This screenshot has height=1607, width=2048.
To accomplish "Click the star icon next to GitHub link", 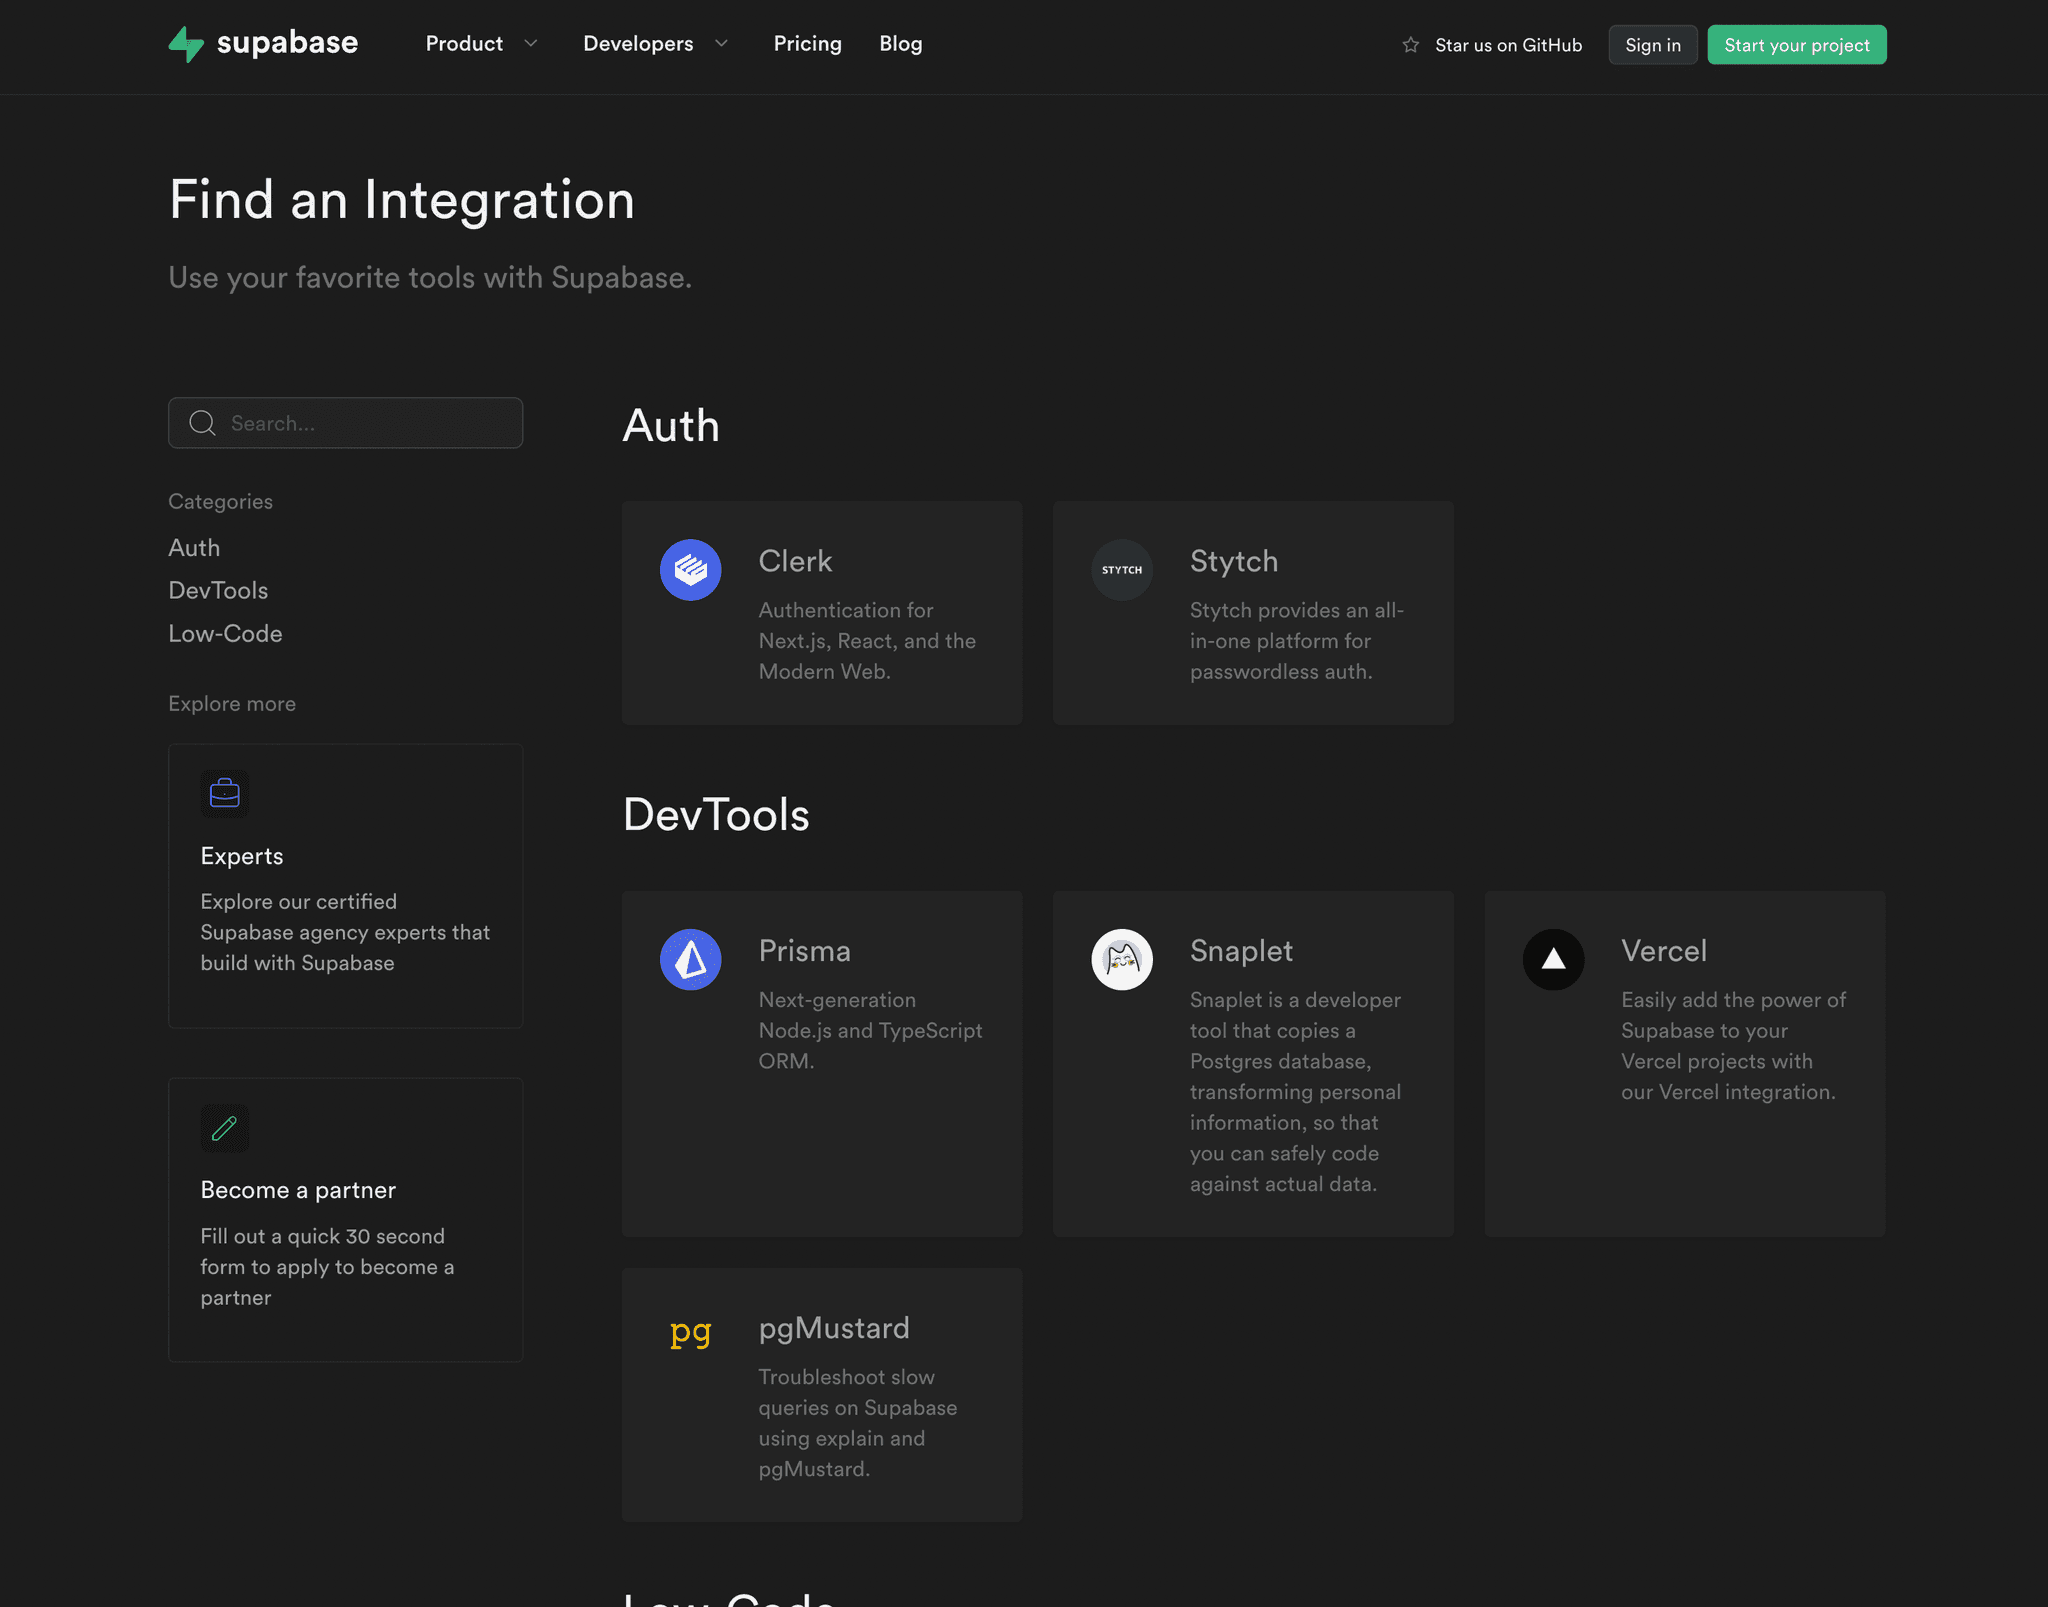I will point(1410,44).
